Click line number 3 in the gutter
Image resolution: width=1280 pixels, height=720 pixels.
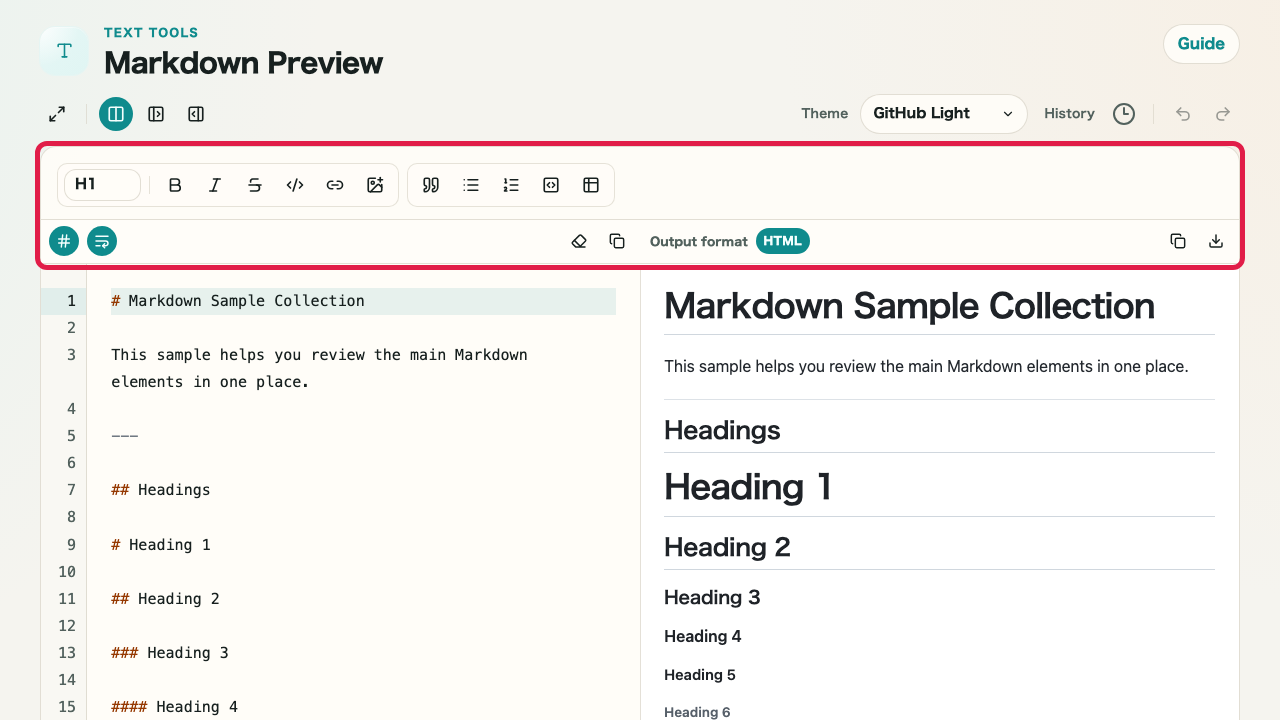pos(71,355)
